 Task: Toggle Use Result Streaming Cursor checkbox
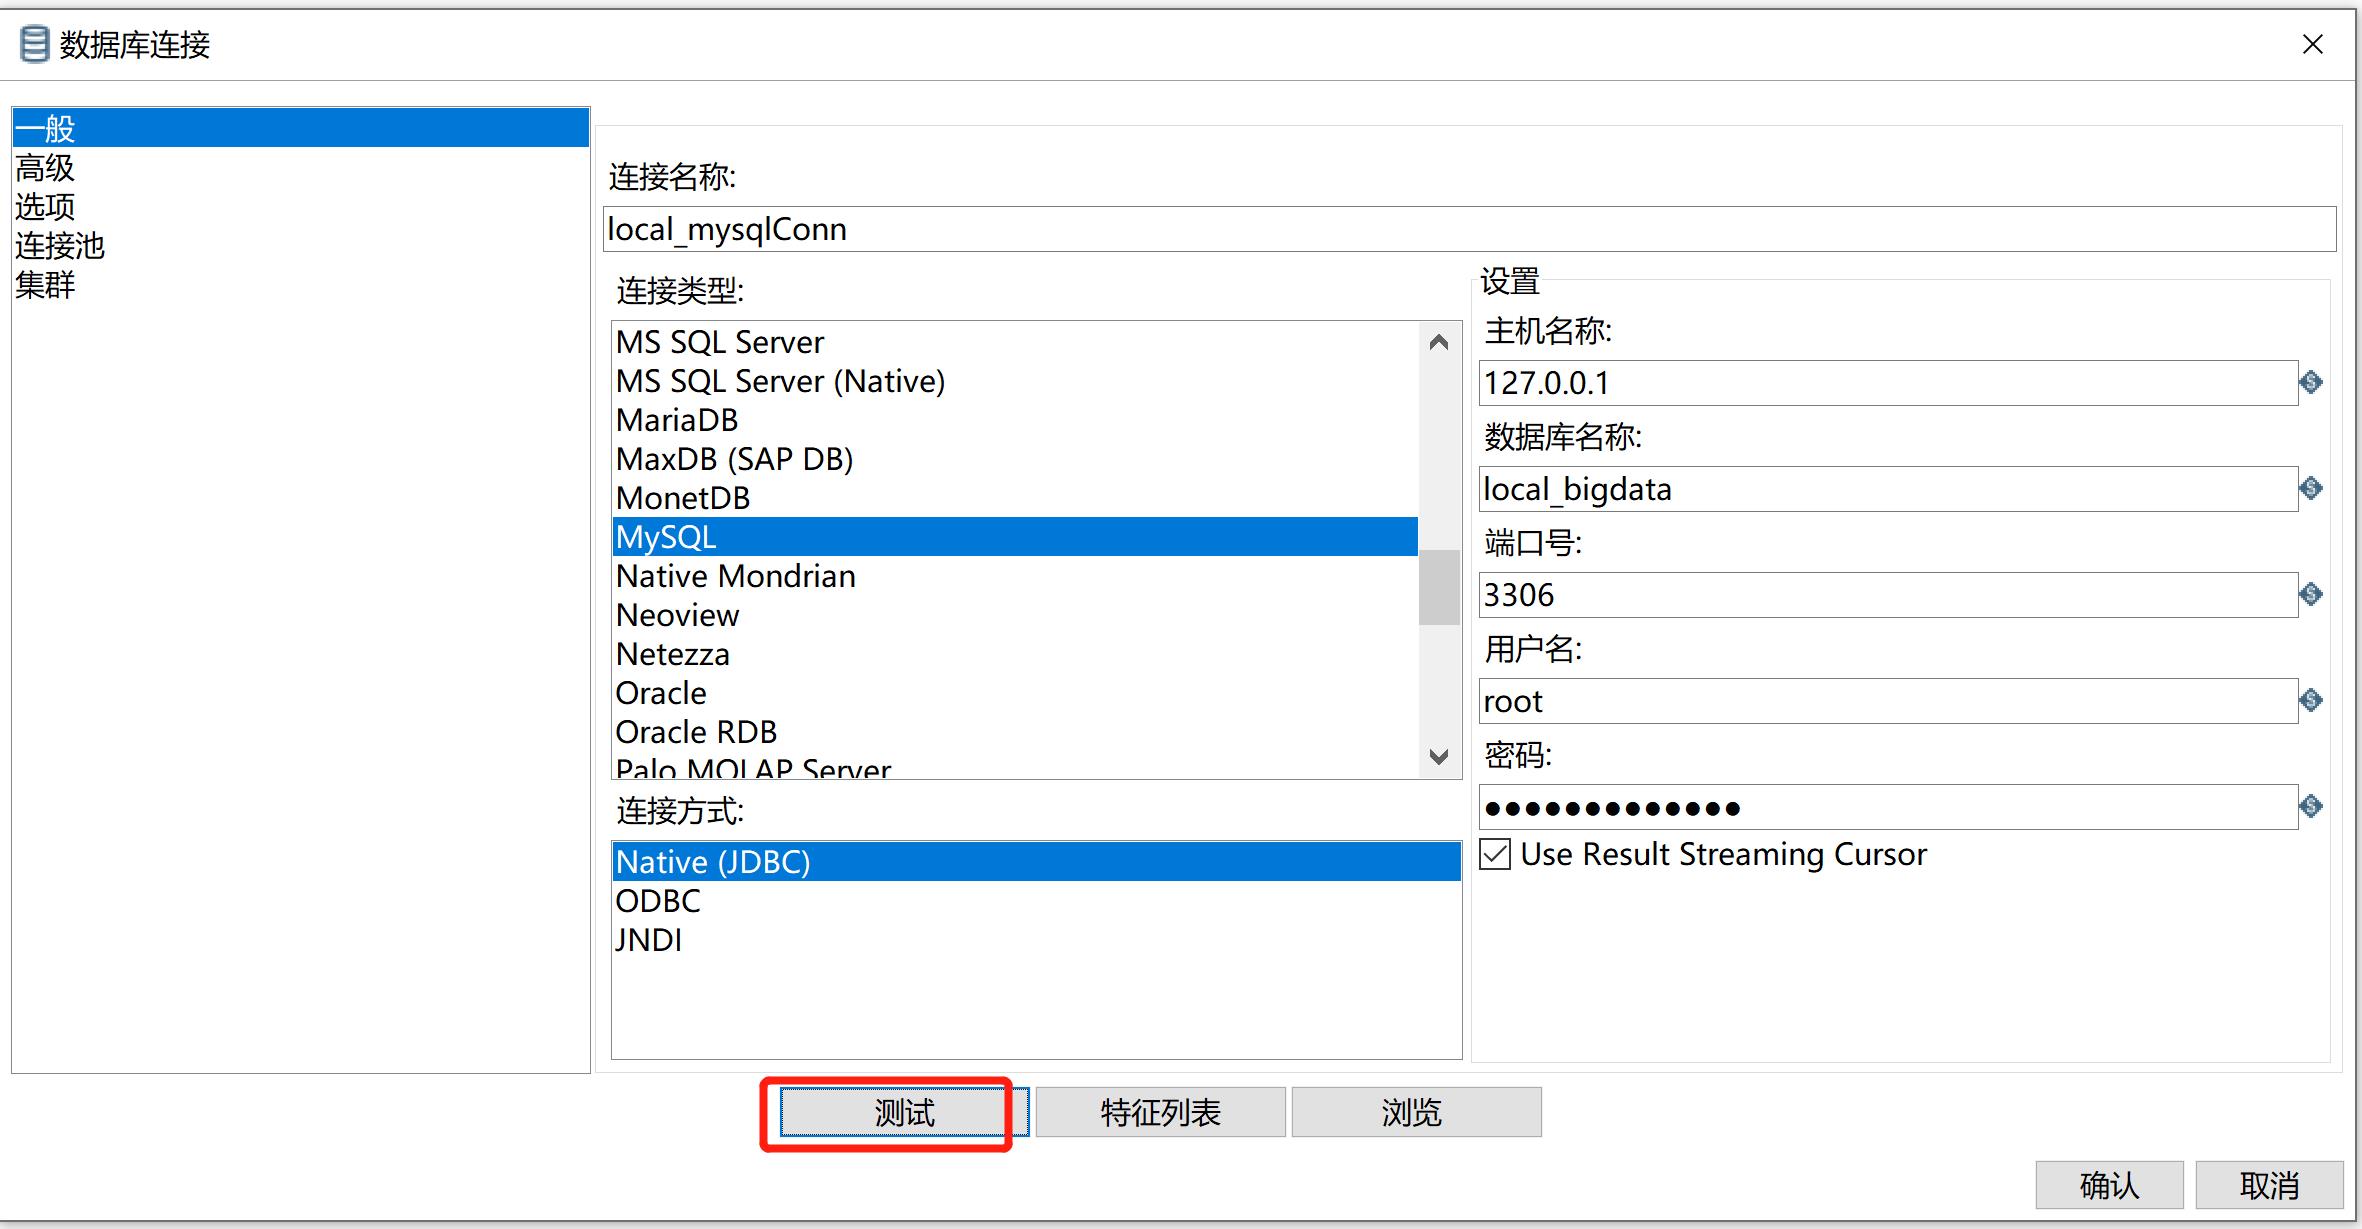[1495, 854]
